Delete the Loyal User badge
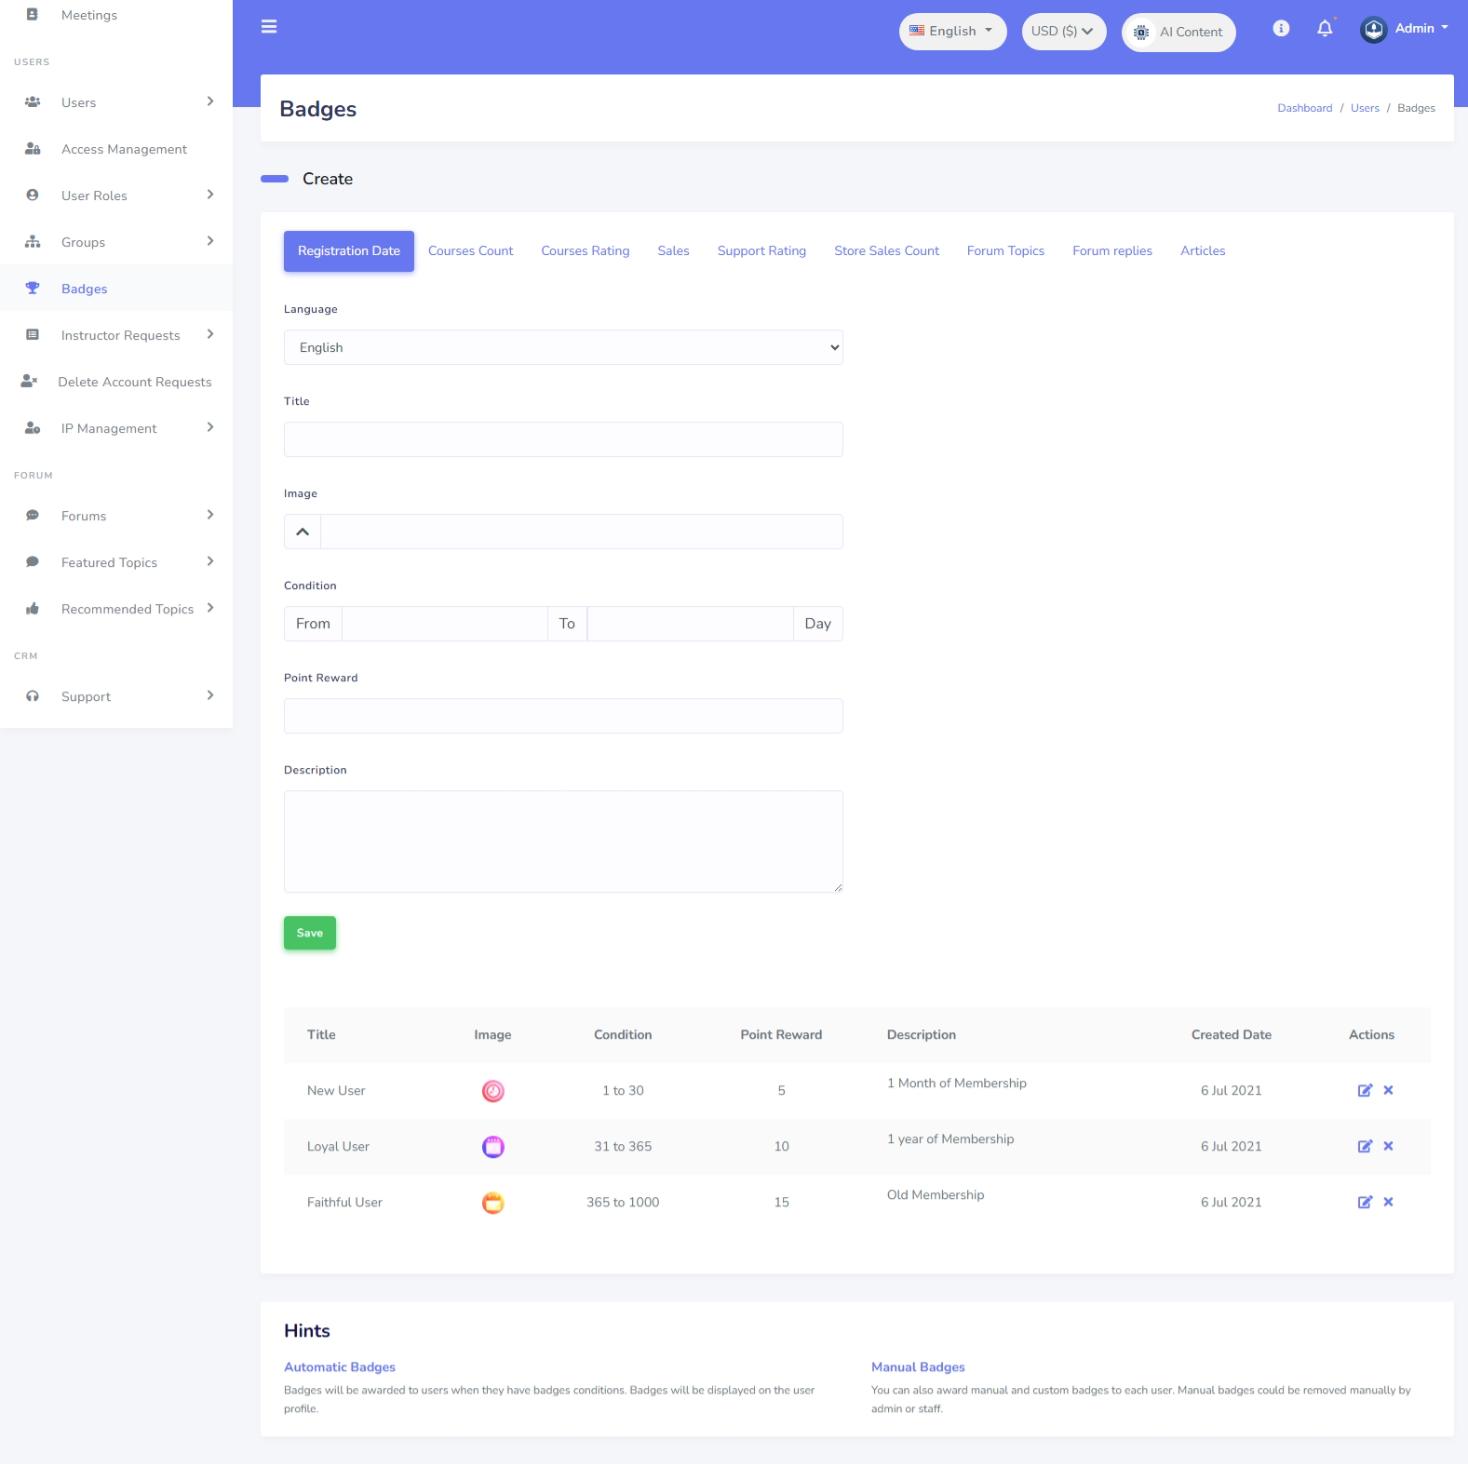This screenshot has height=1464, width=1468. click(x=1388, y=1146)
